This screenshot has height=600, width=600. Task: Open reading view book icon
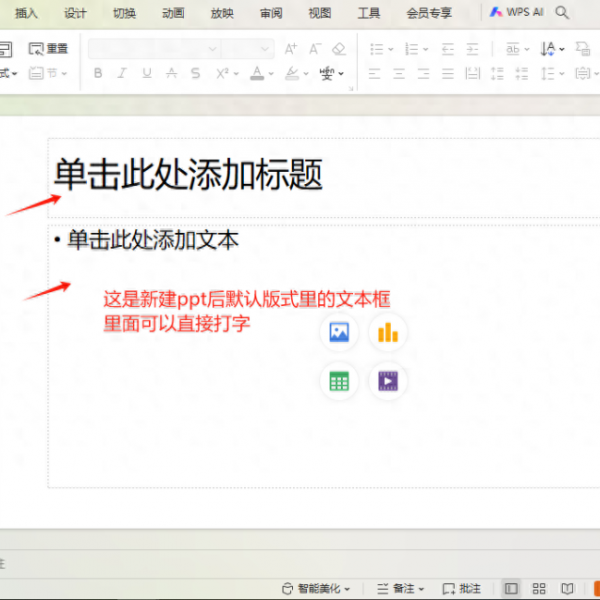pos(567,588)
